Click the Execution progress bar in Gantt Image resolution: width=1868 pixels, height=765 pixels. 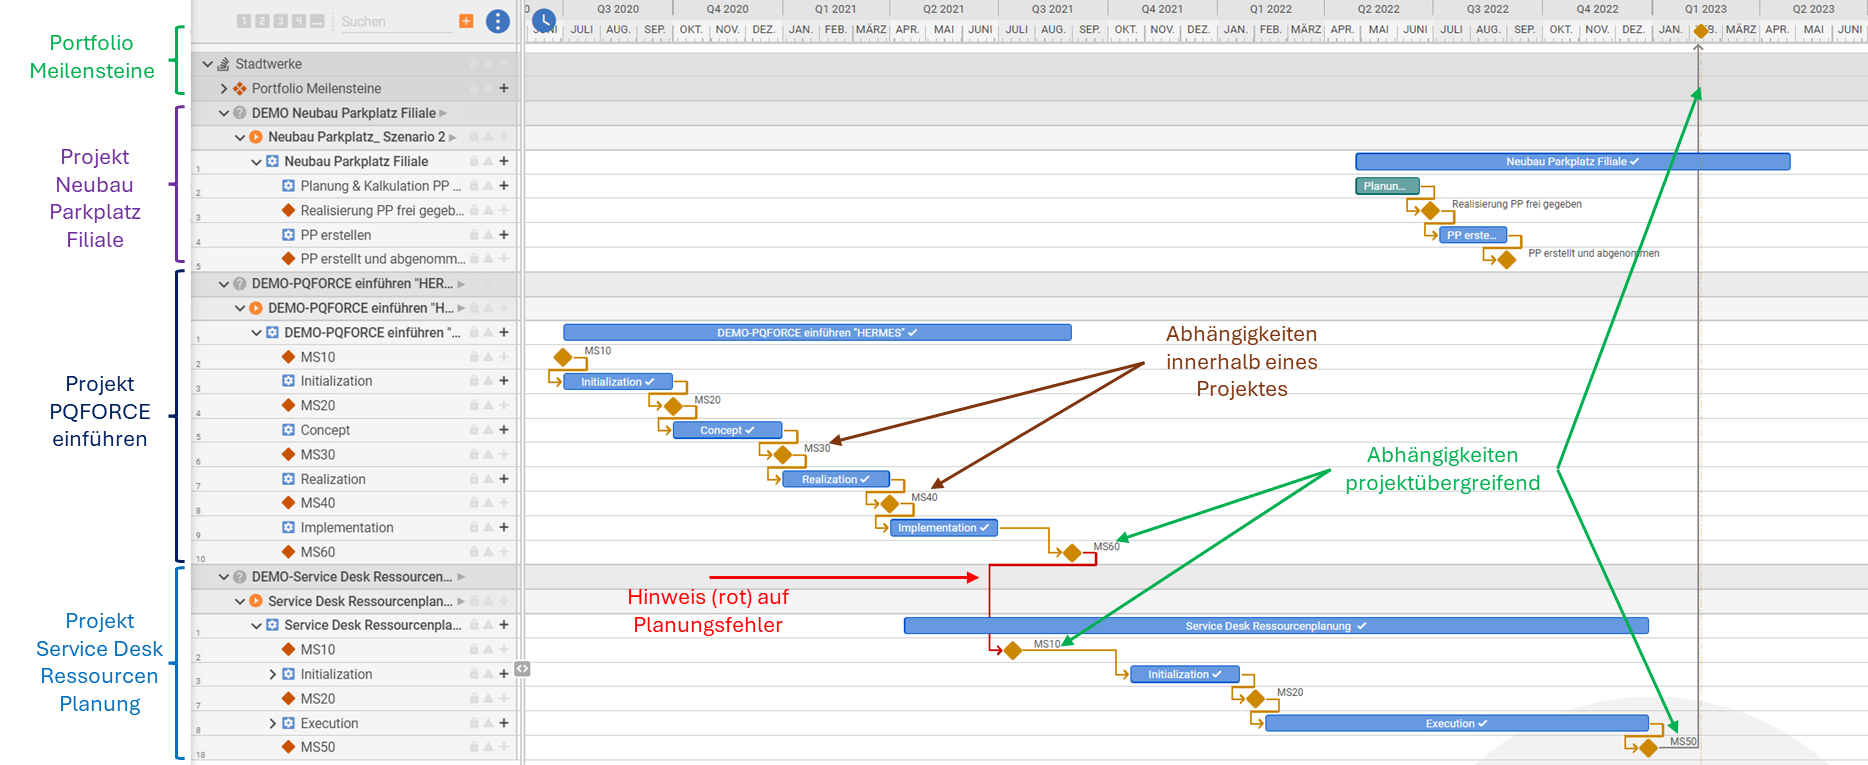tap(1455, 723)
